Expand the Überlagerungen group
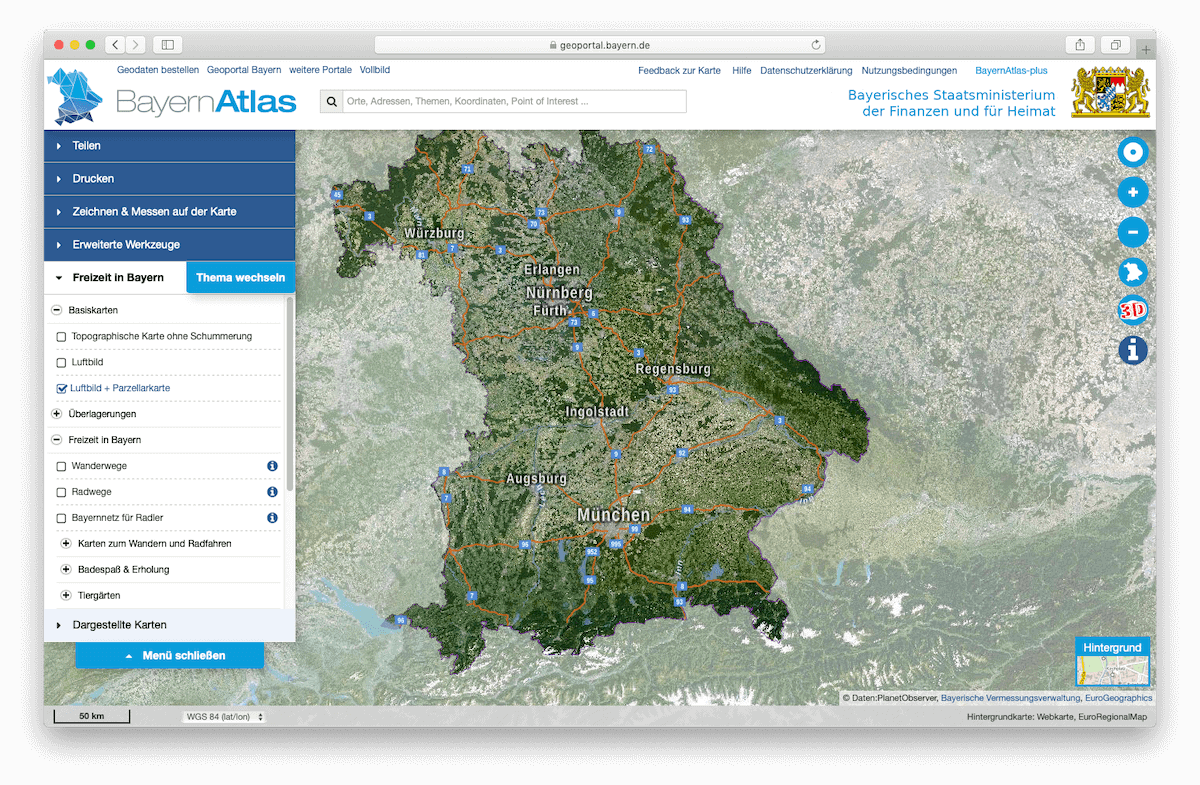The width and height of the screenshot is (1200, 785). (x=57, y=414)
